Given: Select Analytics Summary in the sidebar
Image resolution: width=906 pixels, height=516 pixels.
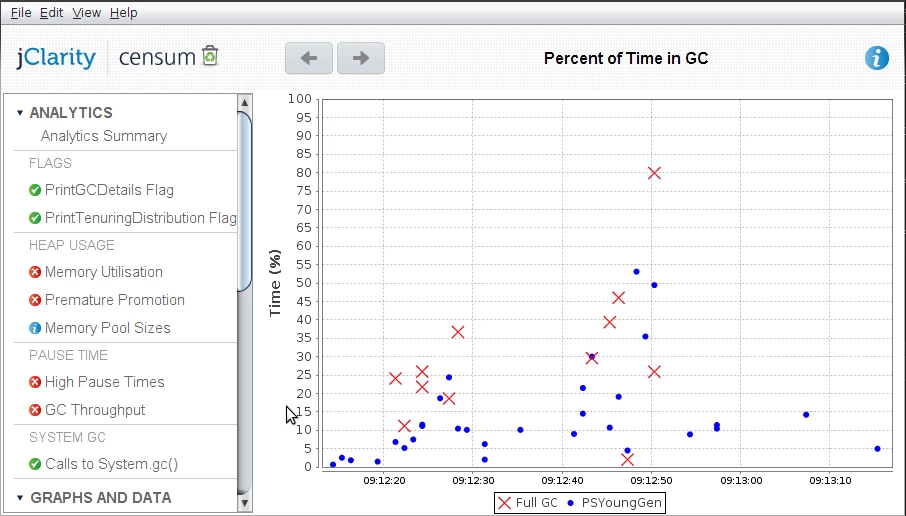Looking at the screenshot, I should (x=104, y=136).
